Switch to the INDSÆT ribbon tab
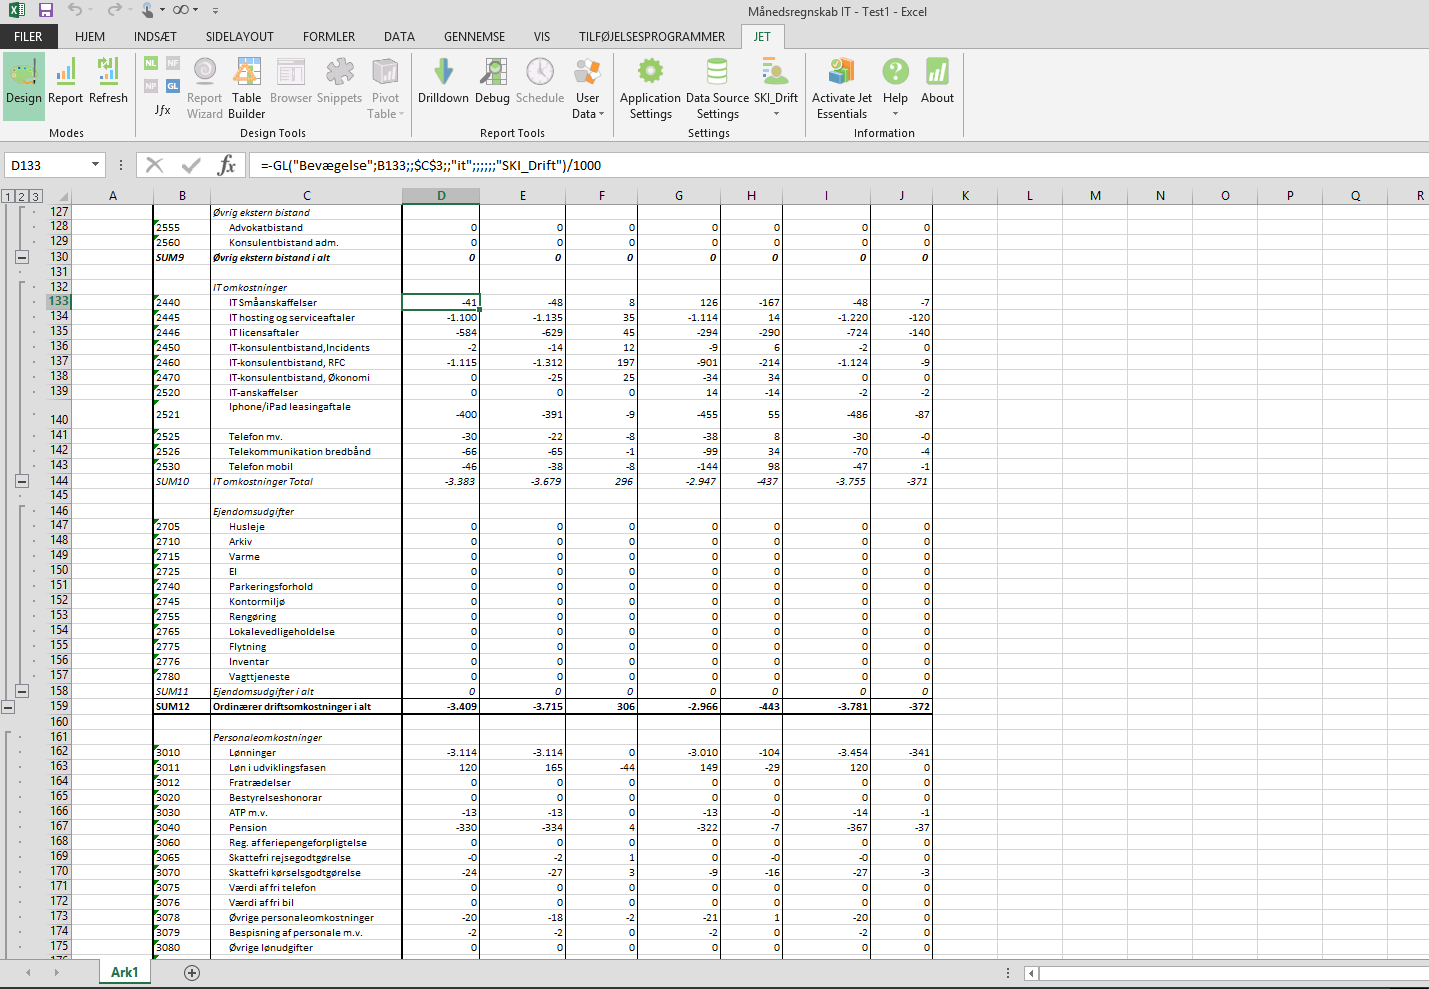The image size is (1429, 989). click(x=155, y=36)
